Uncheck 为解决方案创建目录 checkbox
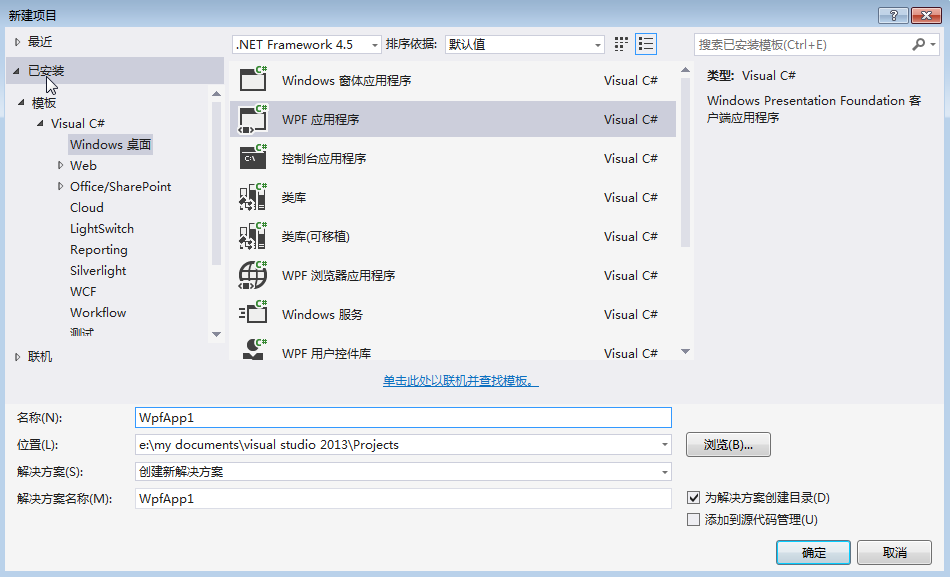Viewport: 950px width, 577px height. tap(694, 498)
